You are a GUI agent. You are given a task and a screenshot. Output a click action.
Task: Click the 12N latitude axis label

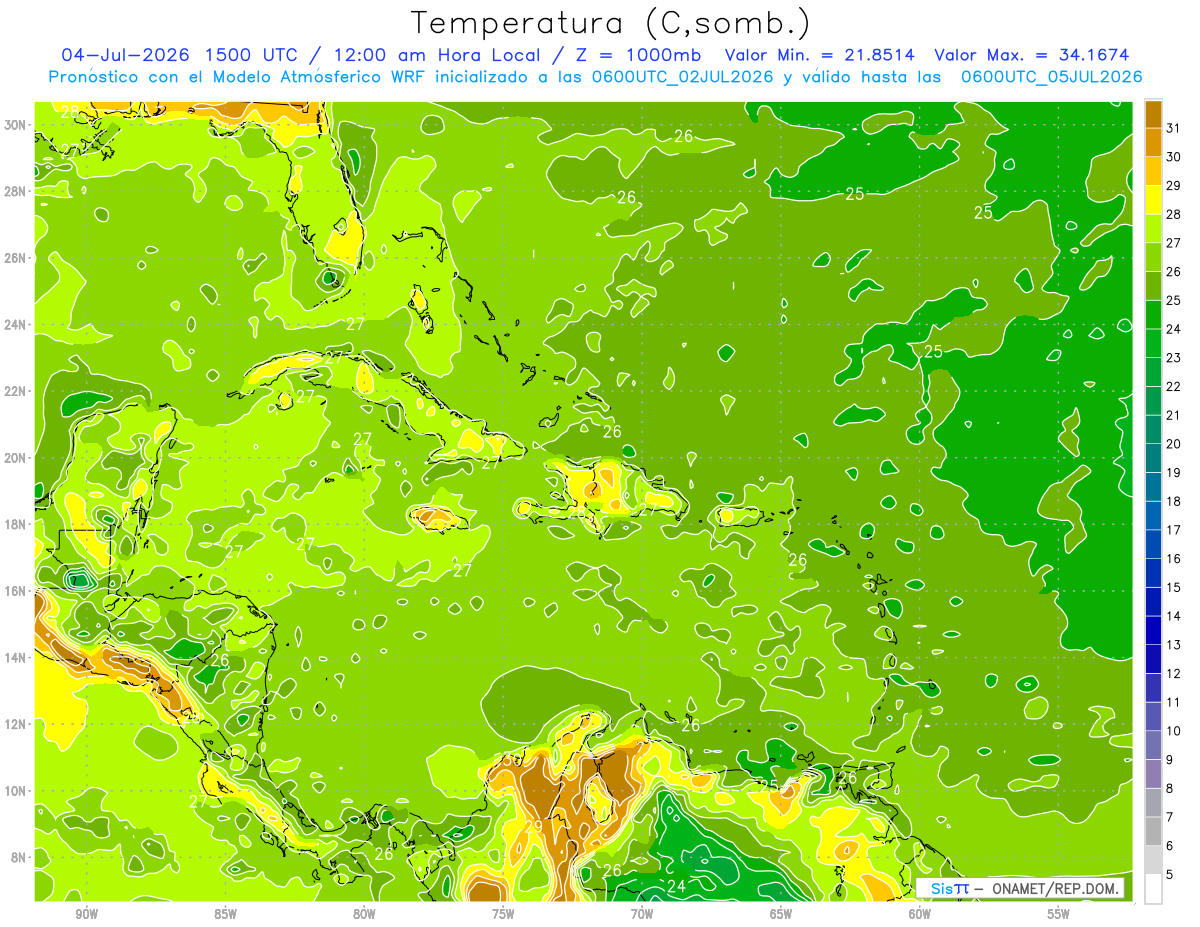tap(16, 724)
